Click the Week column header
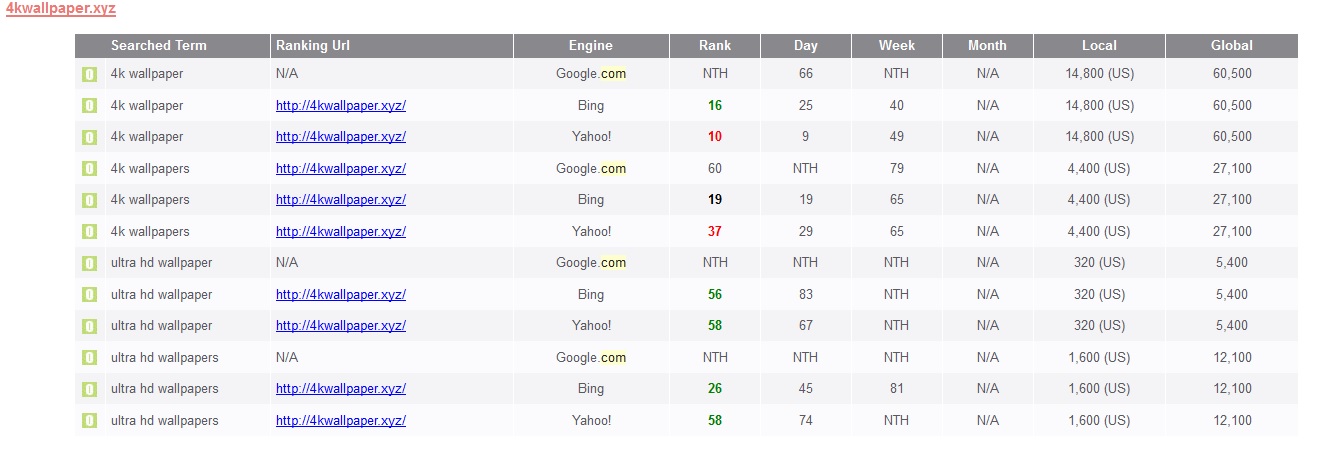Screen dimensions: 1317x451 click(x=896, y=46)
